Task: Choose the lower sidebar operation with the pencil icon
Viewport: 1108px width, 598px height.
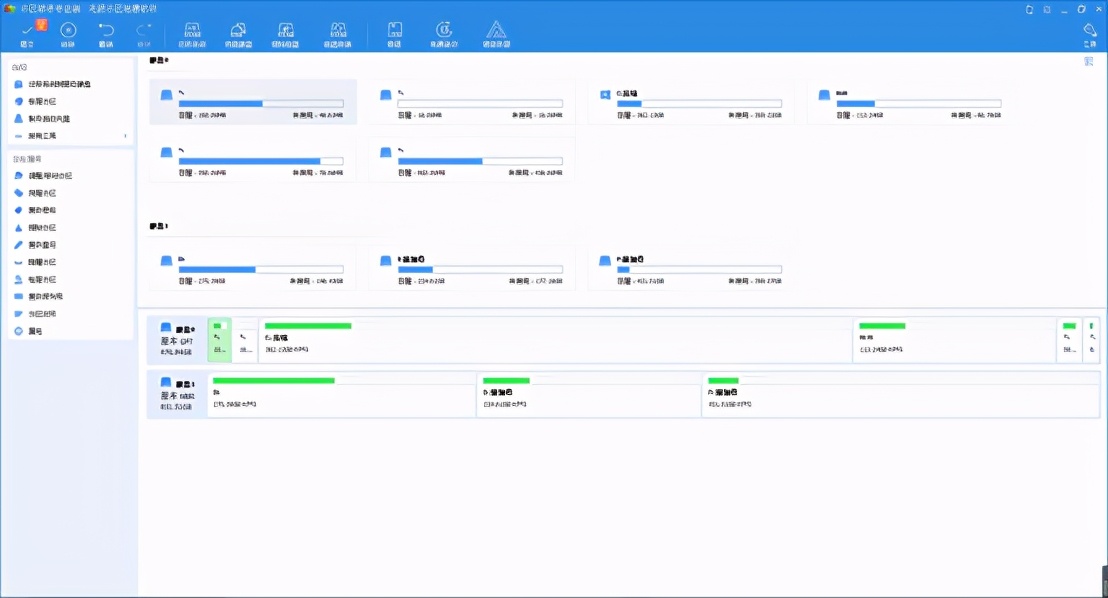Action: click(x=70, y=245)
